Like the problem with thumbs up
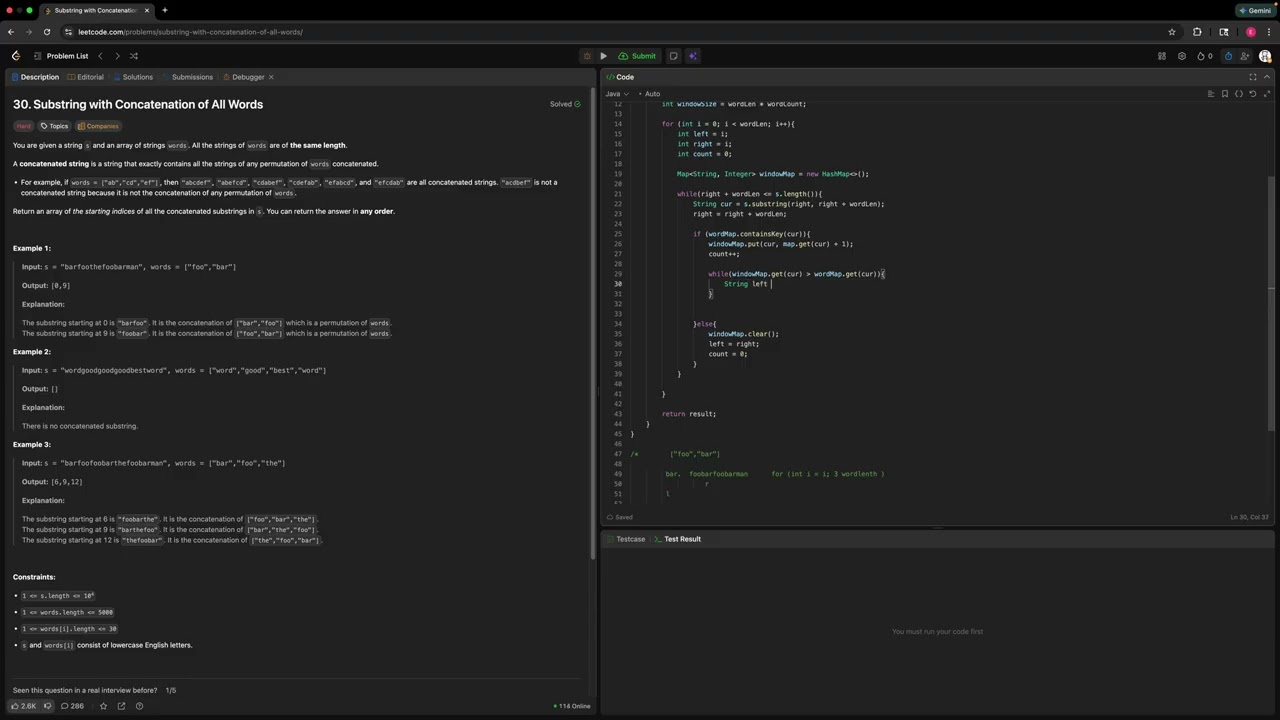 pyautogui.click(x=24, y=706)
